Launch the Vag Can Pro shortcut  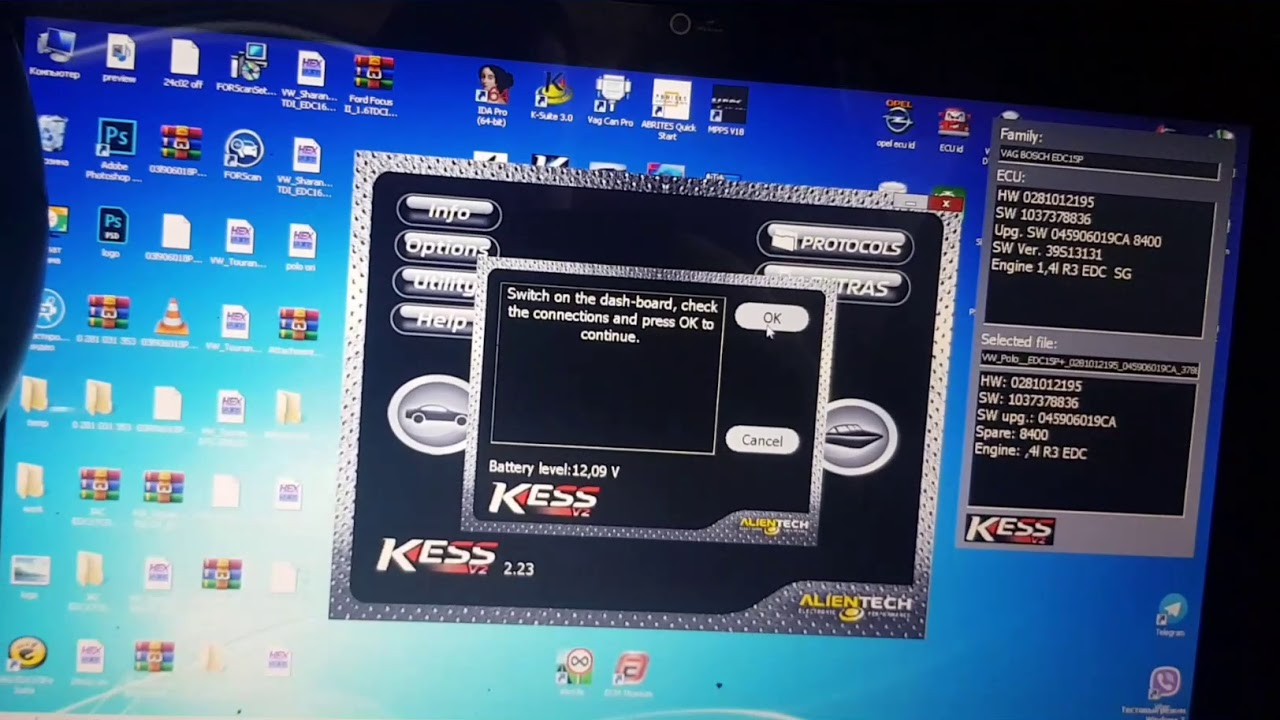pyautogui.click(x=609, y=101)
